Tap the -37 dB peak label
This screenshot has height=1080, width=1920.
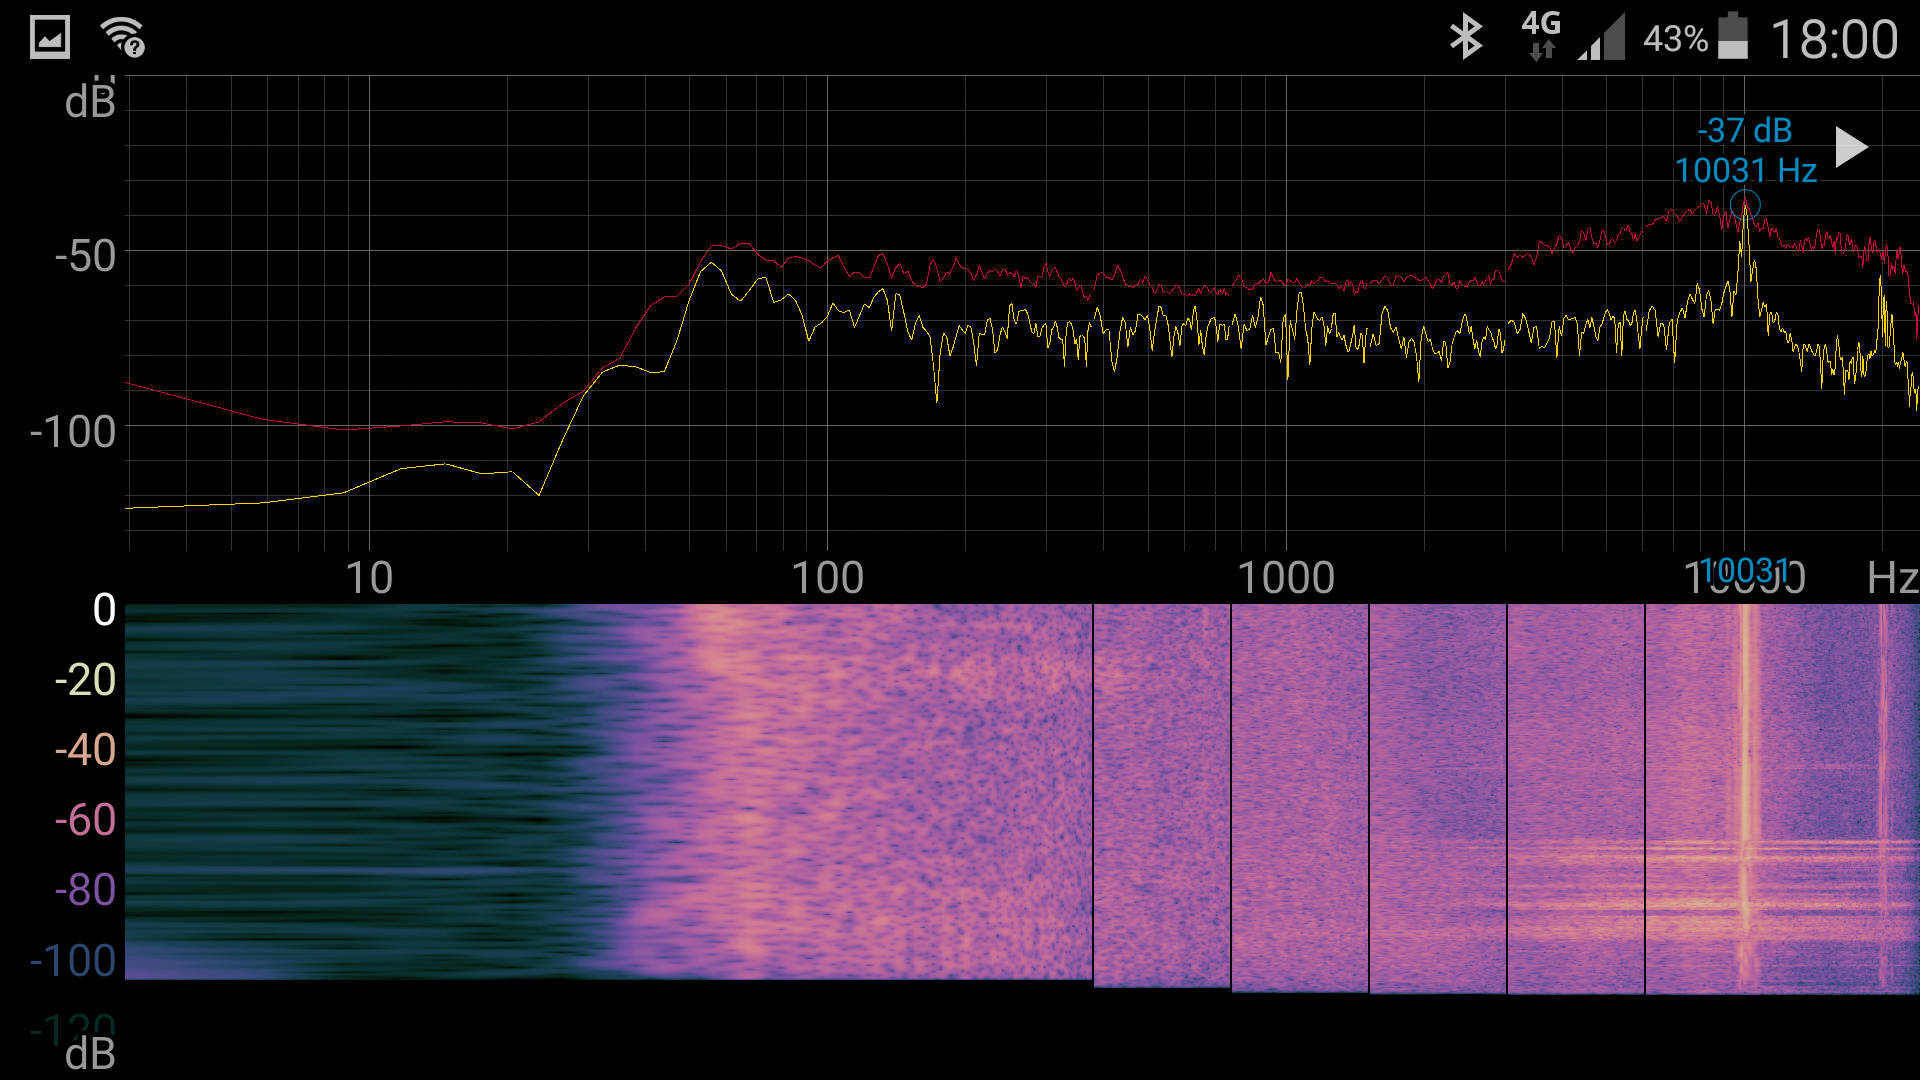point(1745,130)
